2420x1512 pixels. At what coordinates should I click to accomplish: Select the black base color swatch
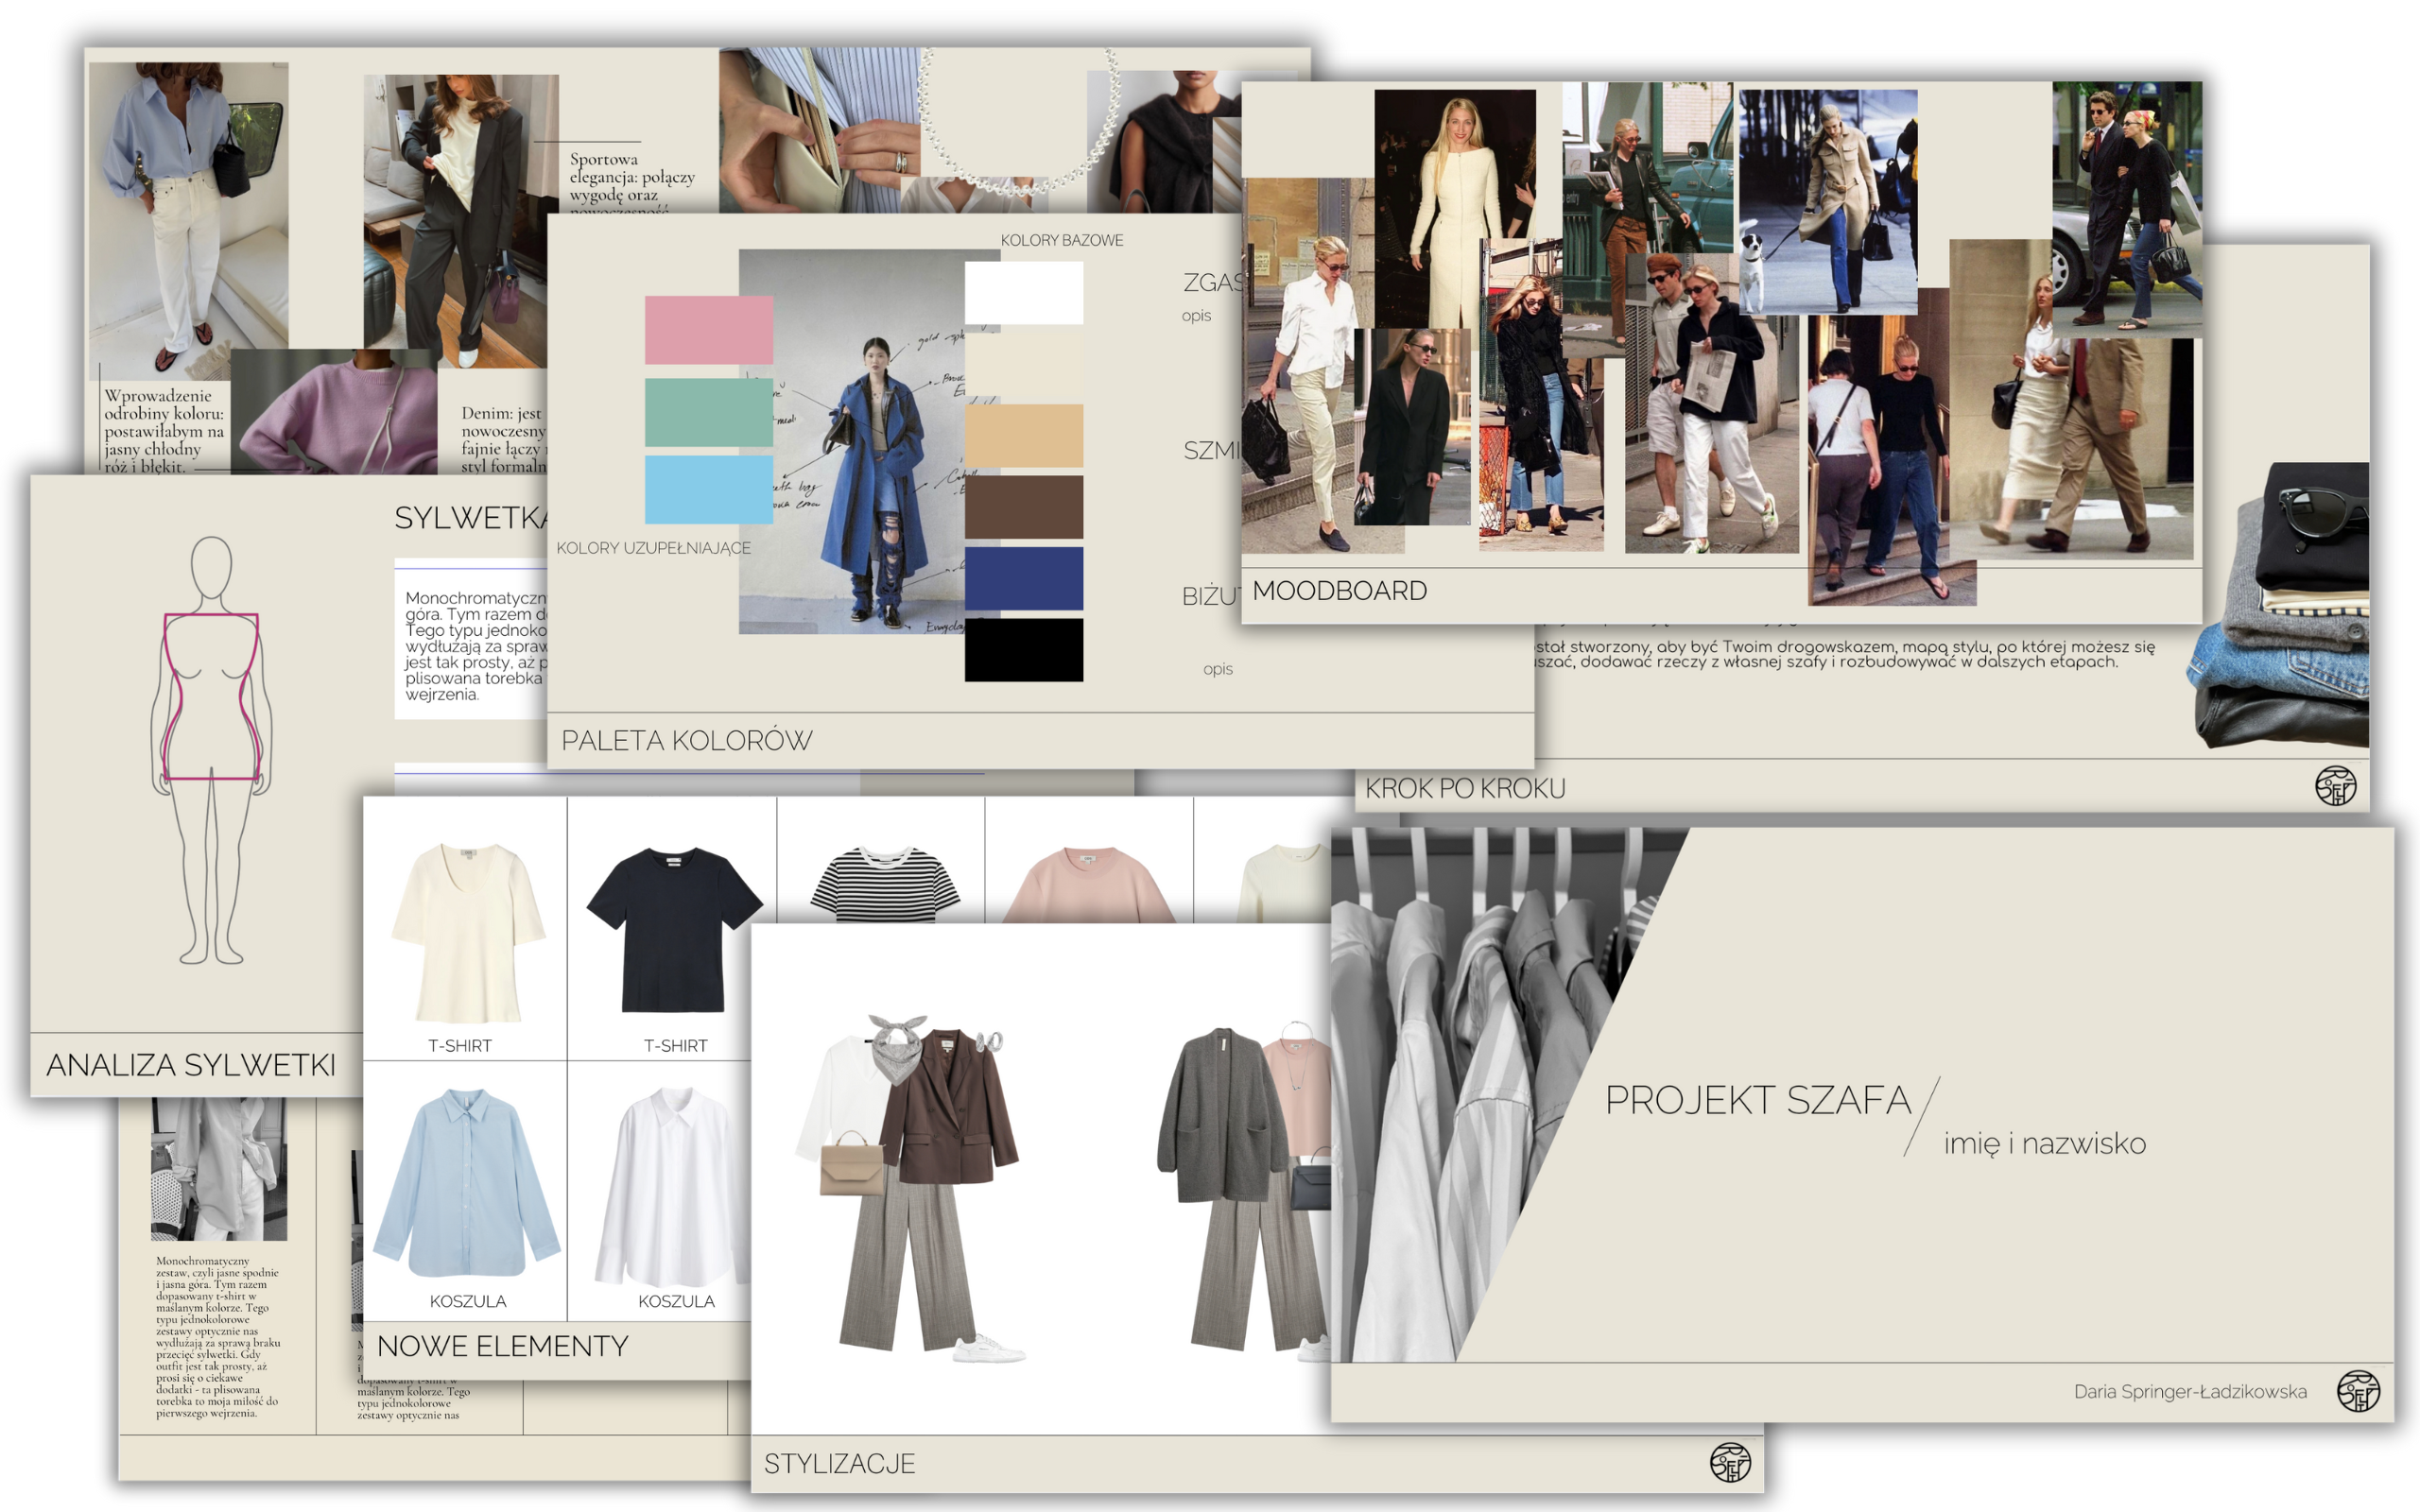click(1024, 650)
